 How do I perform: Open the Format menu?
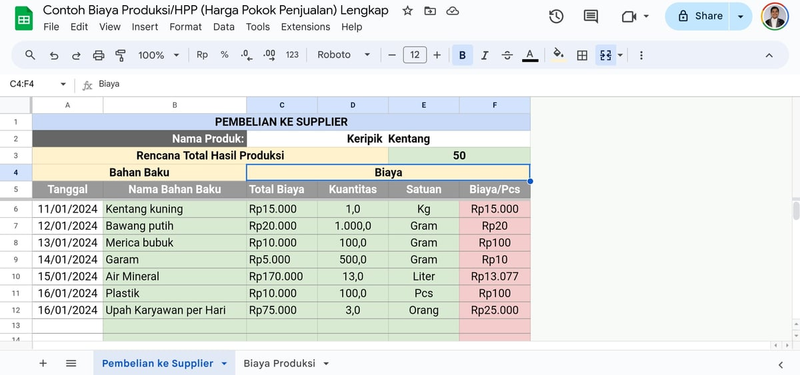tap(186, 27)
